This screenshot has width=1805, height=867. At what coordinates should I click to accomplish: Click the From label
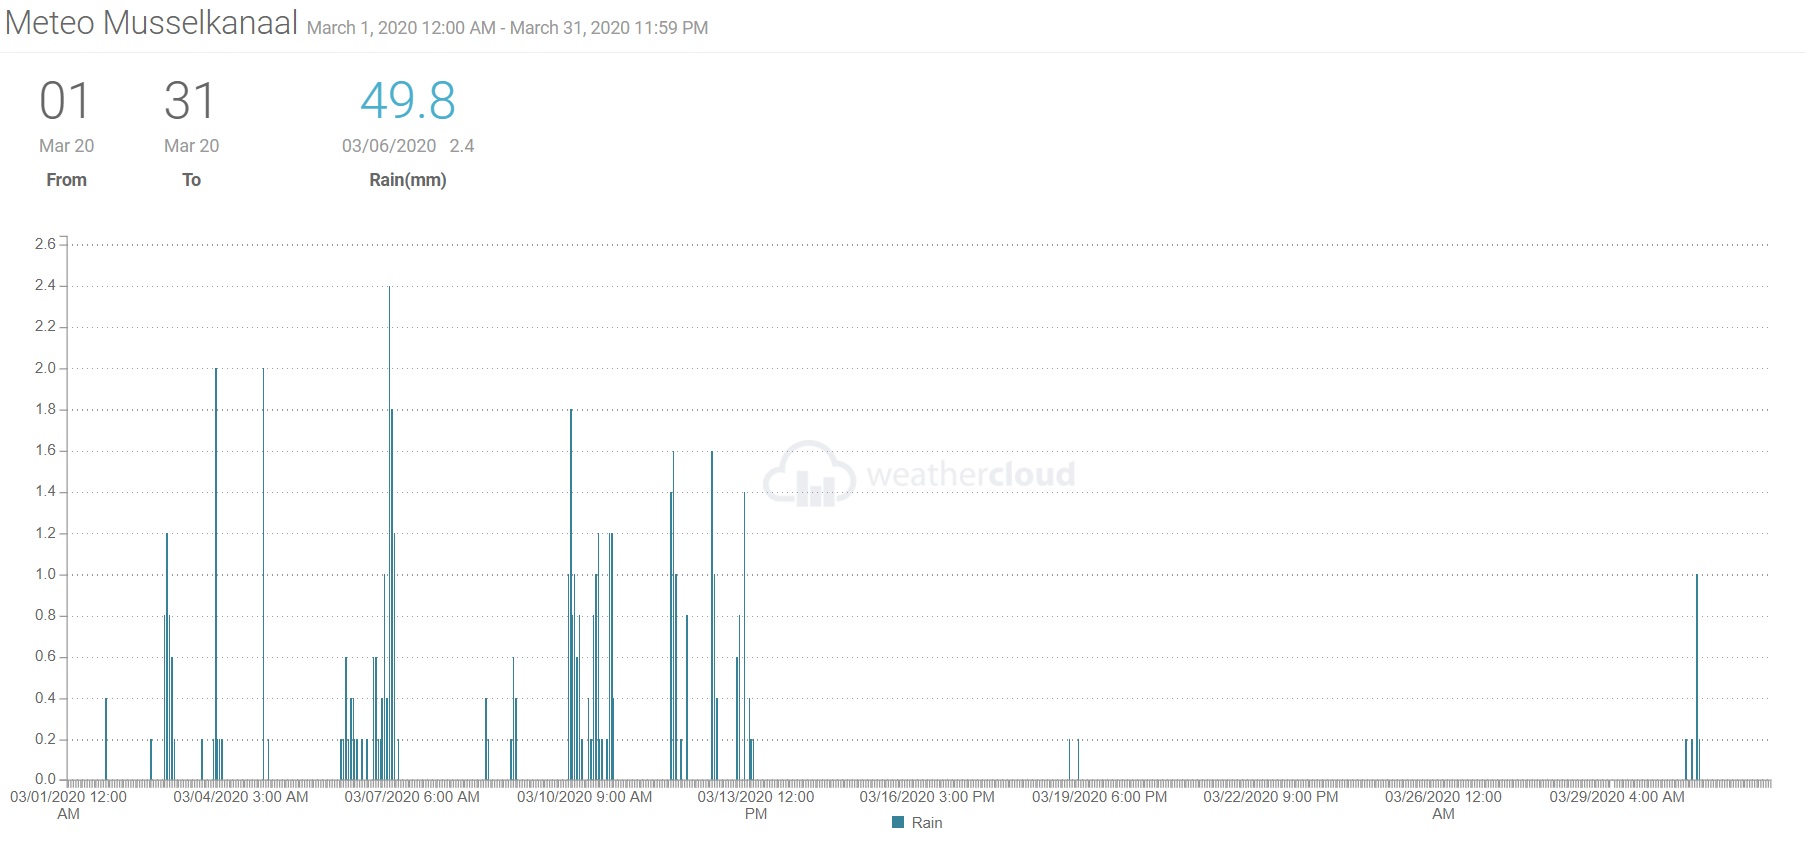click(x=66, y=180)
